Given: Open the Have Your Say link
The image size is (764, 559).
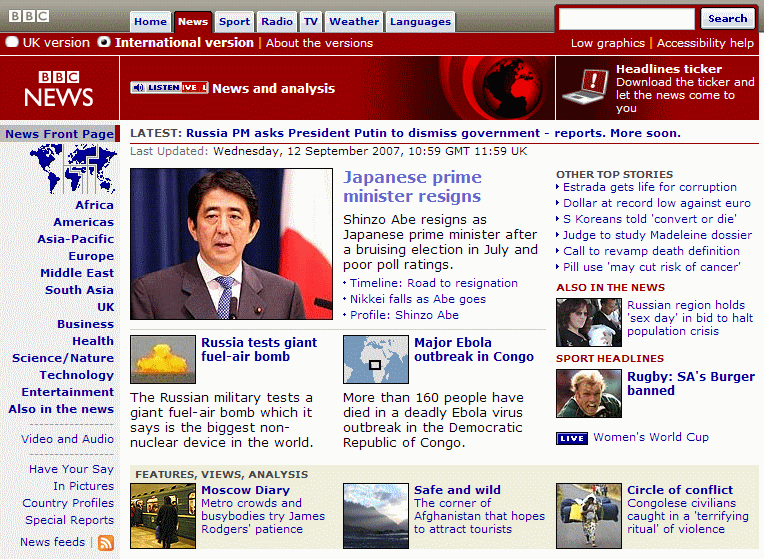Looking at the screenshot, I should click(x=71, y=469).
